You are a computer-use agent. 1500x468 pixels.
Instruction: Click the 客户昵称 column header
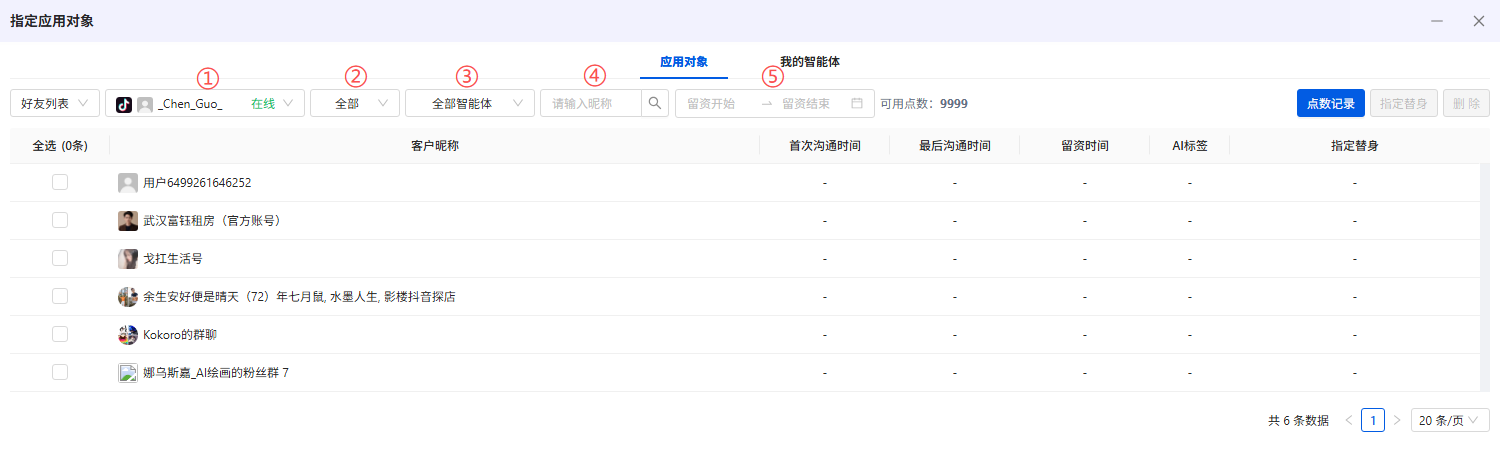point(435,146)
